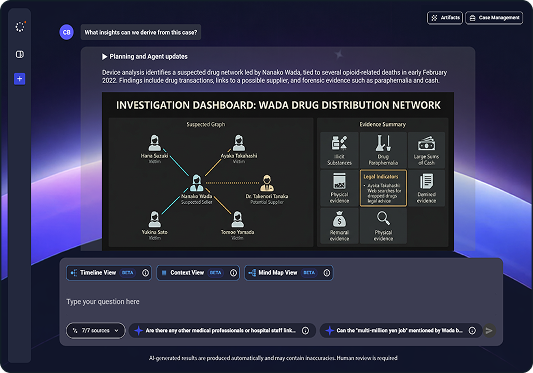
Task: Click the loading circle logo icon in sidebar
Action: [20, 27]
